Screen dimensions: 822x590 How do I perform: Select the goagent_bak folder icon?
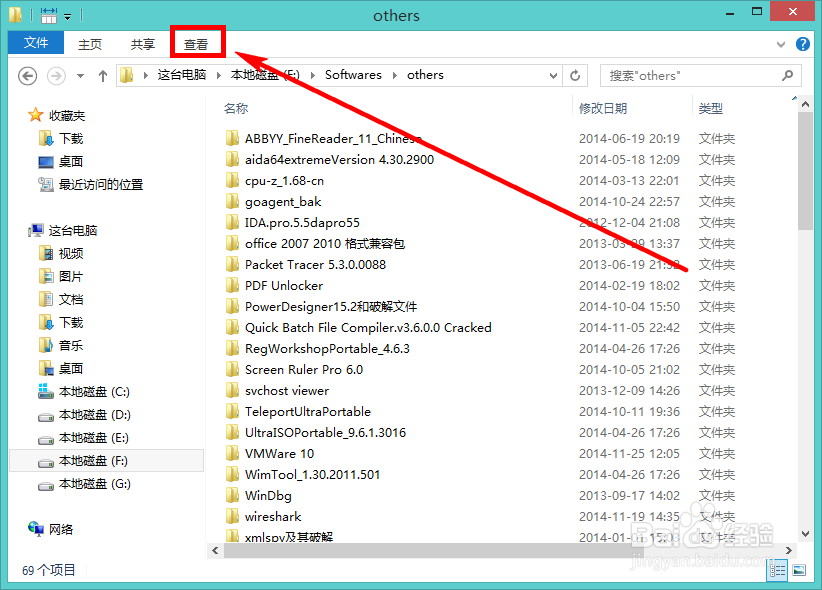coord(232,201)
